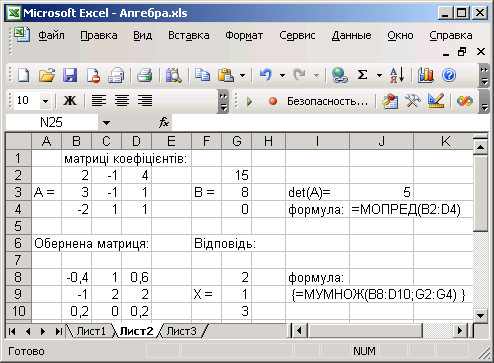Viewport: 494px width, 363px height.
Task: Switch to Лист1 sheet tab
Action: click(x=91, y=331)
